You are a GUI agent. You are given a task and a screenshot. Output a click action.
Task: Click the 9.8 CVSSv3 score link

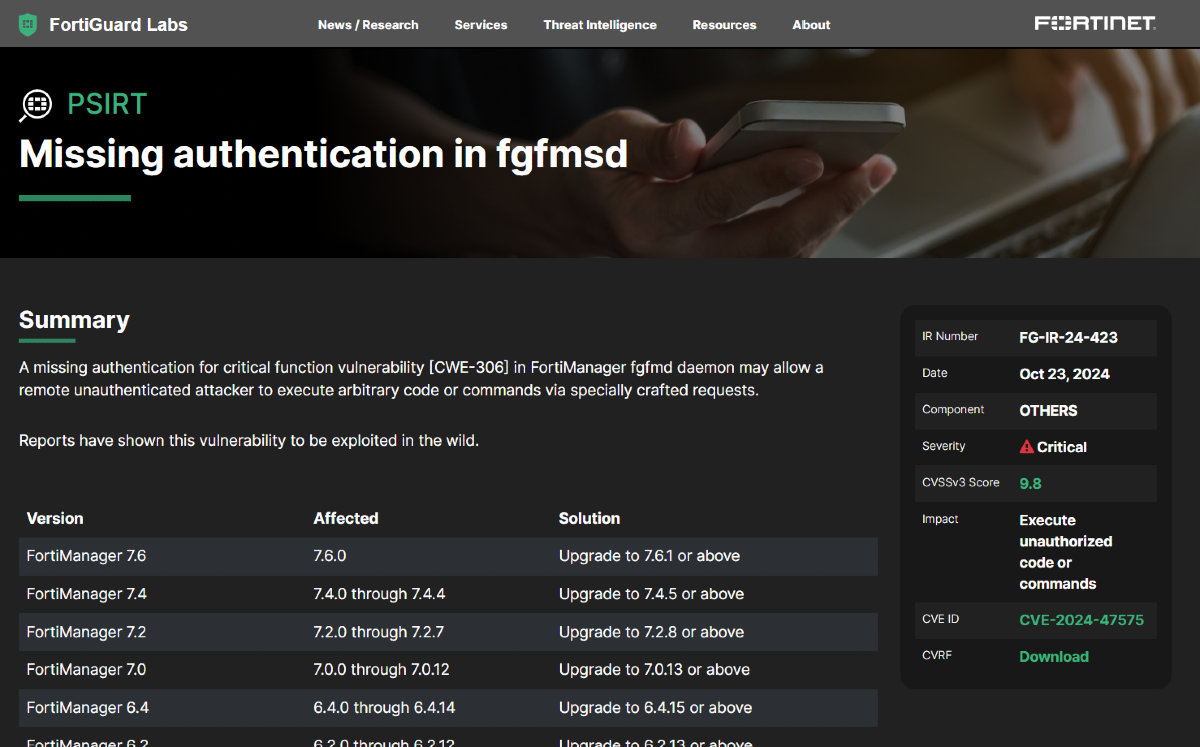pyautogui.click(x=1030, y=484)
